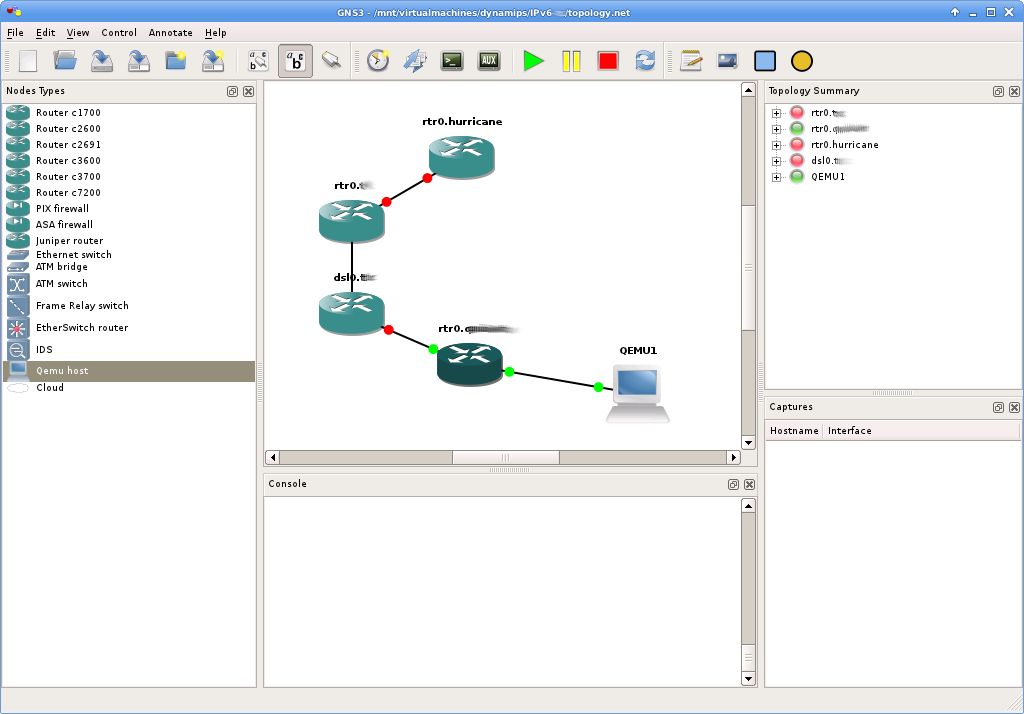Open a topology file via folder icon

pyautogui.click(x=65, y=61)
